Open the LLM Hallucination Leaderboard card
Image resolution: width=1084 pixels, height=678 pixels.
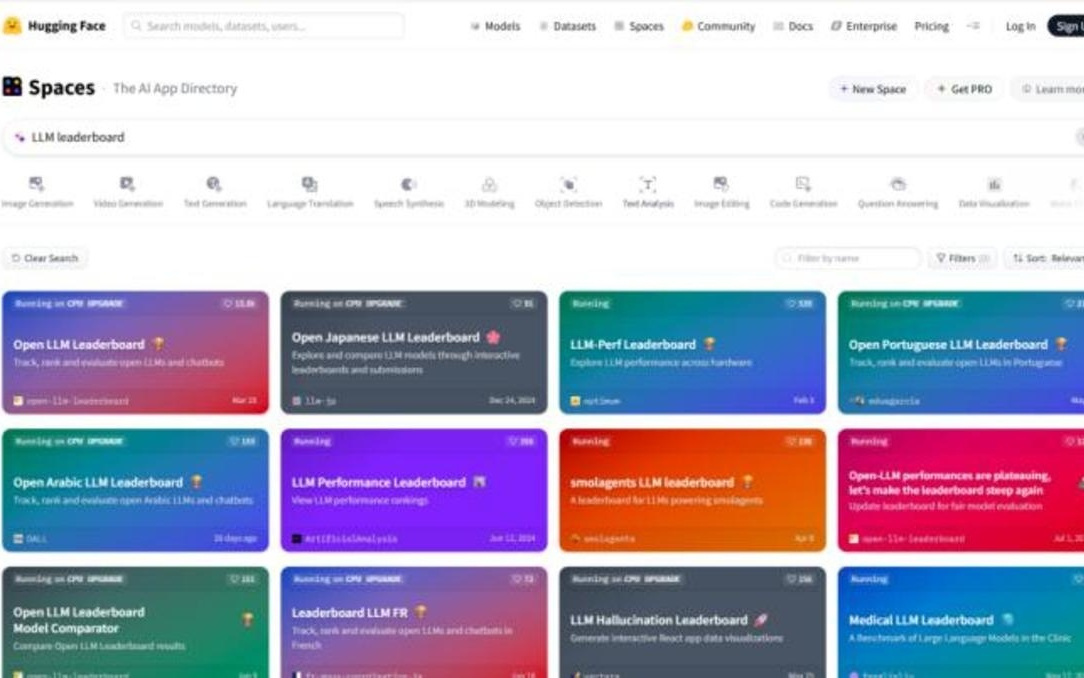point(692,622)
